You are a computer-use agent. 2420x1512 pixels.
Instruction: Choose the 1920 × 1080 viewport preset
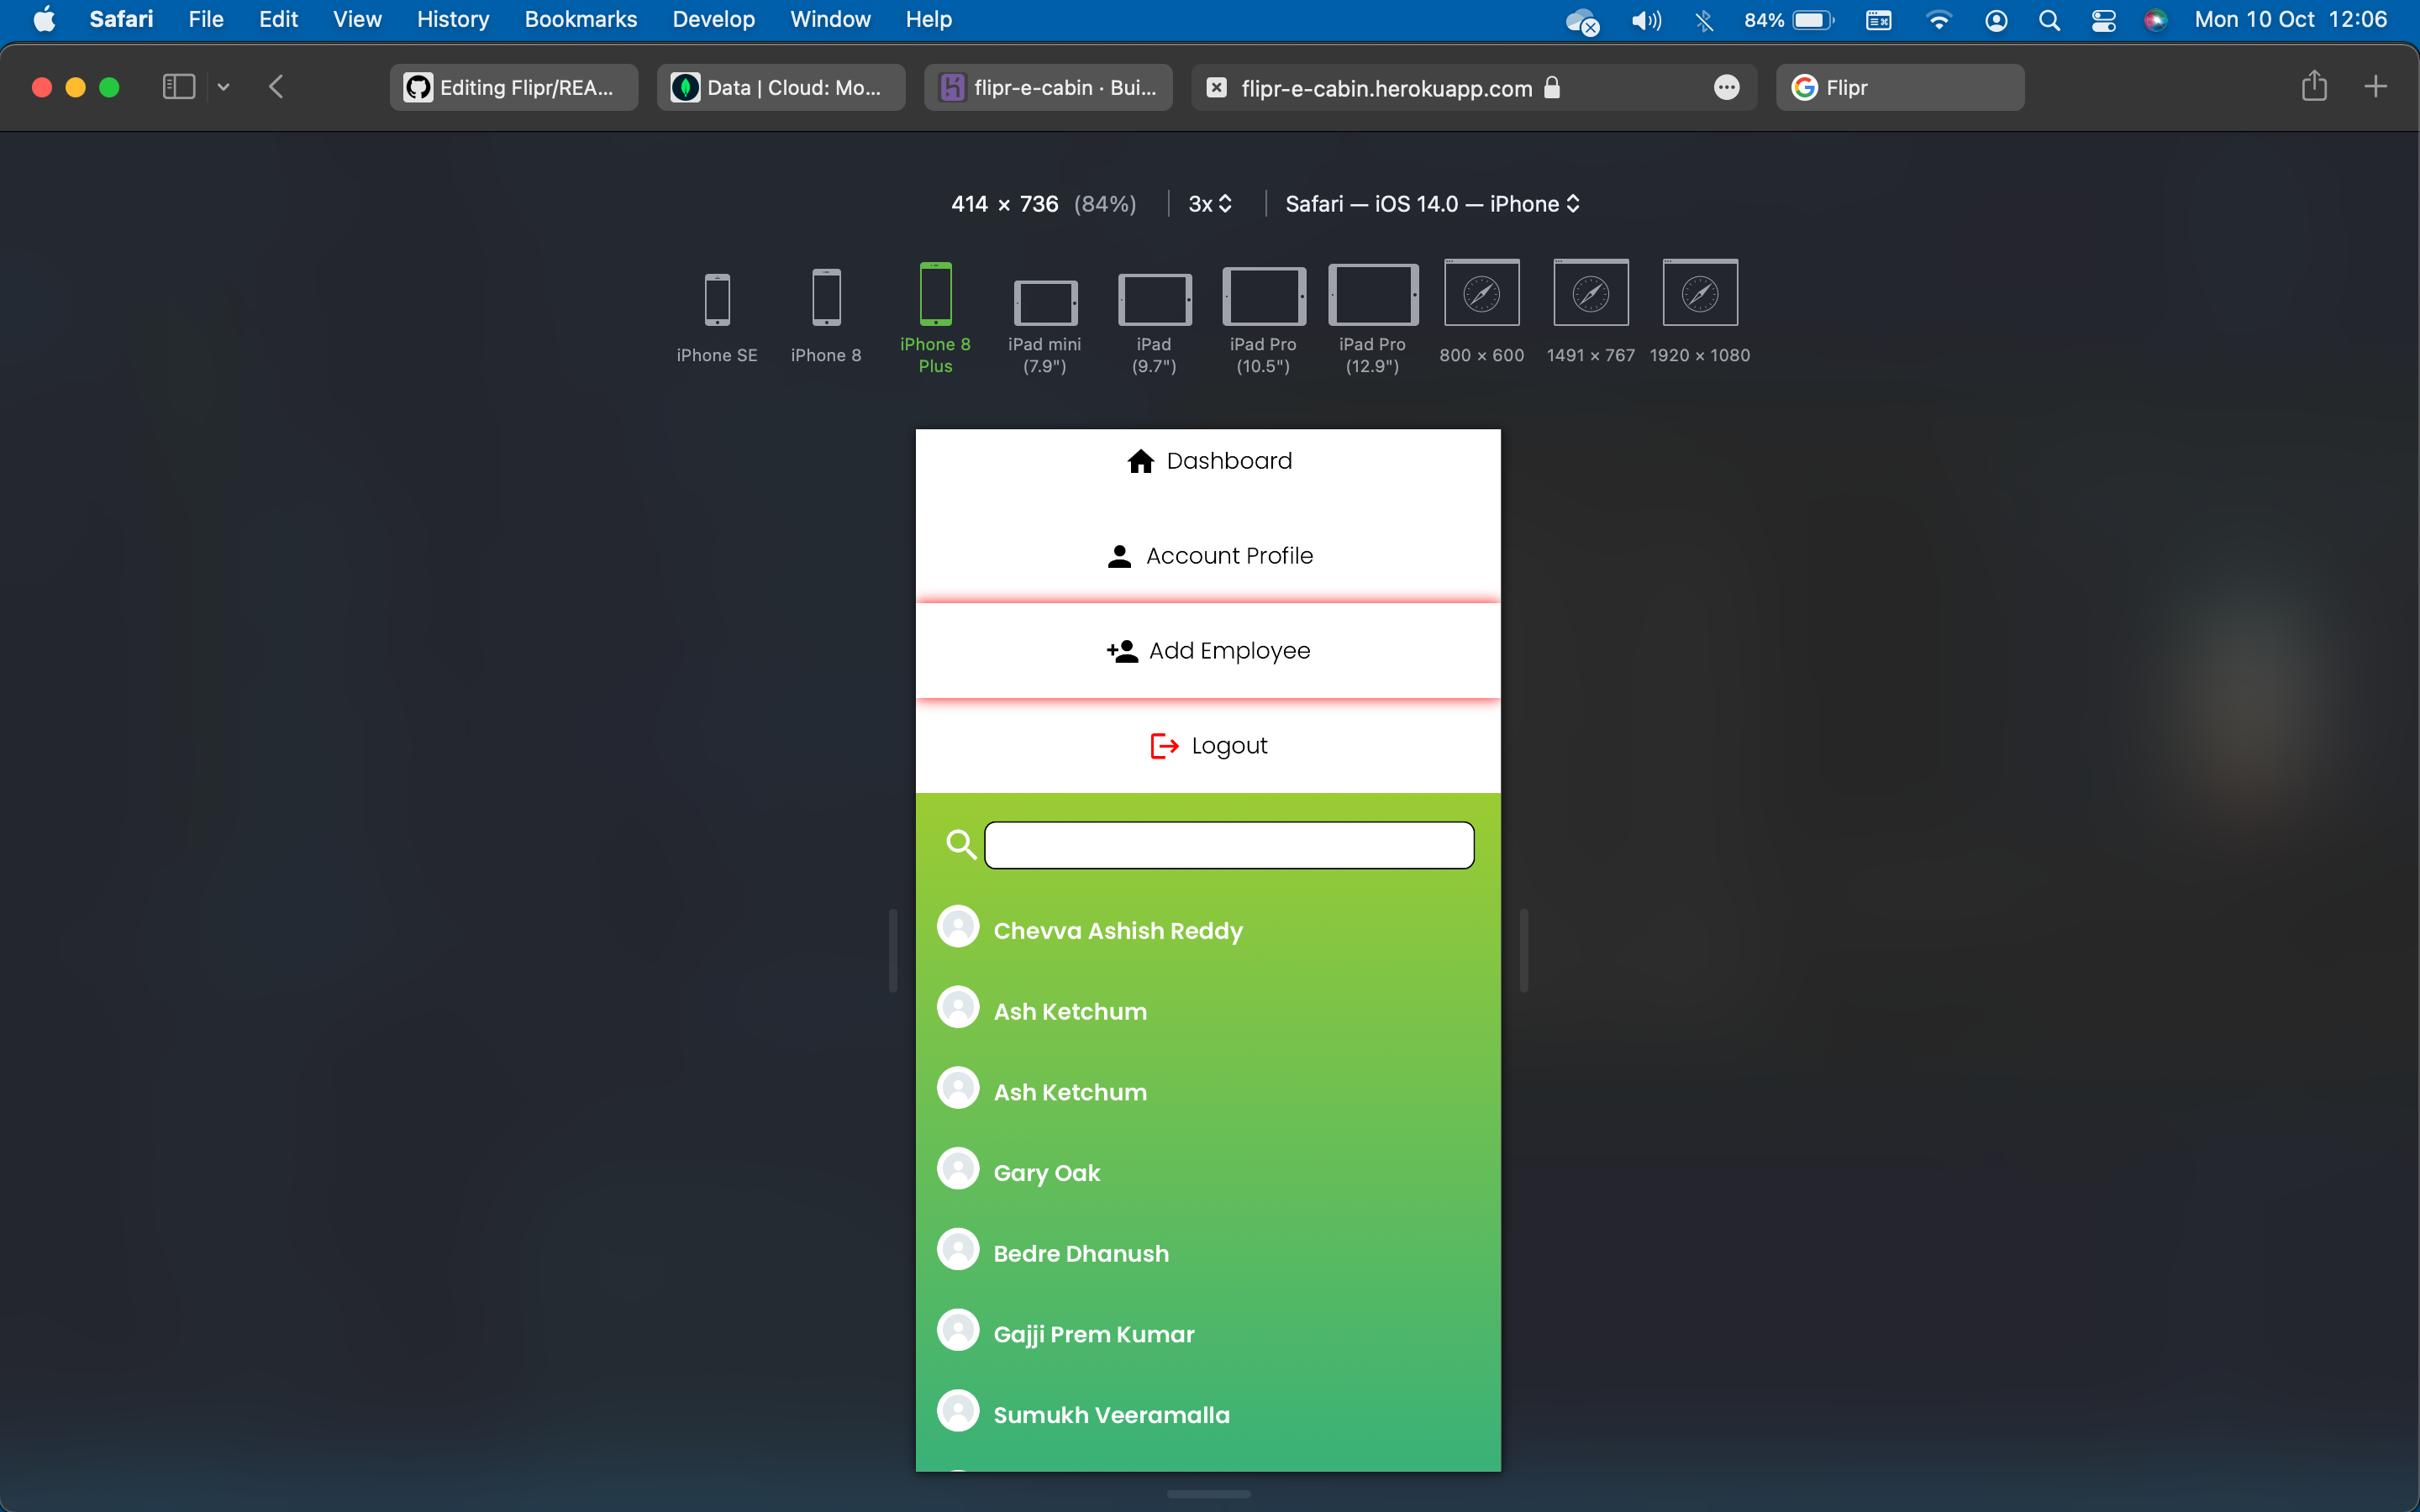tap(1699, 293)
